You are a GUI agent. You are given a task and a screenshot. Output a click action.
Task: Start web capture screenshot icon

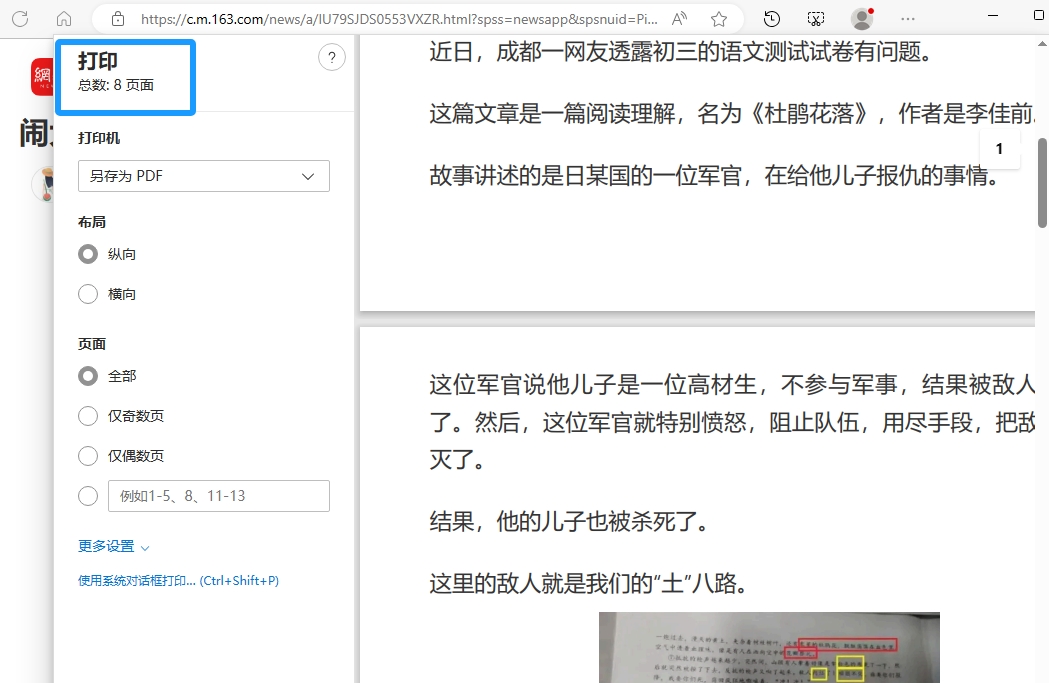click(x=816, y=19)
